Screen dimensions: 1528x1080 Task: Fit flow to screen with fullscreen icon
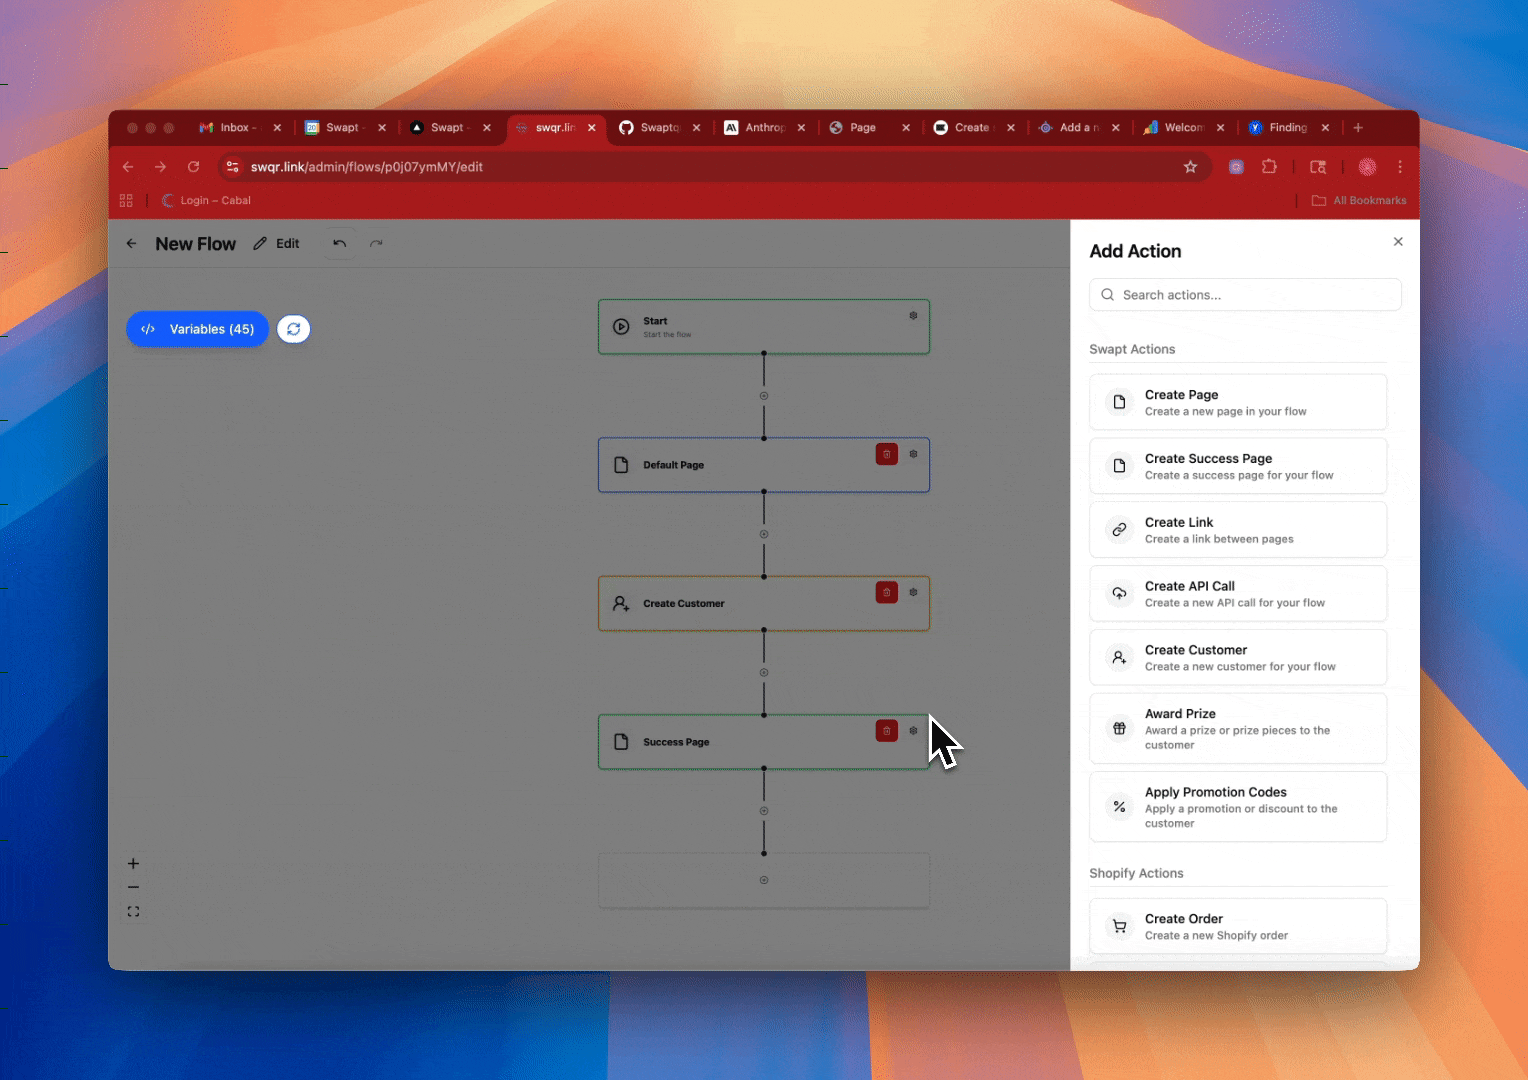133,912
